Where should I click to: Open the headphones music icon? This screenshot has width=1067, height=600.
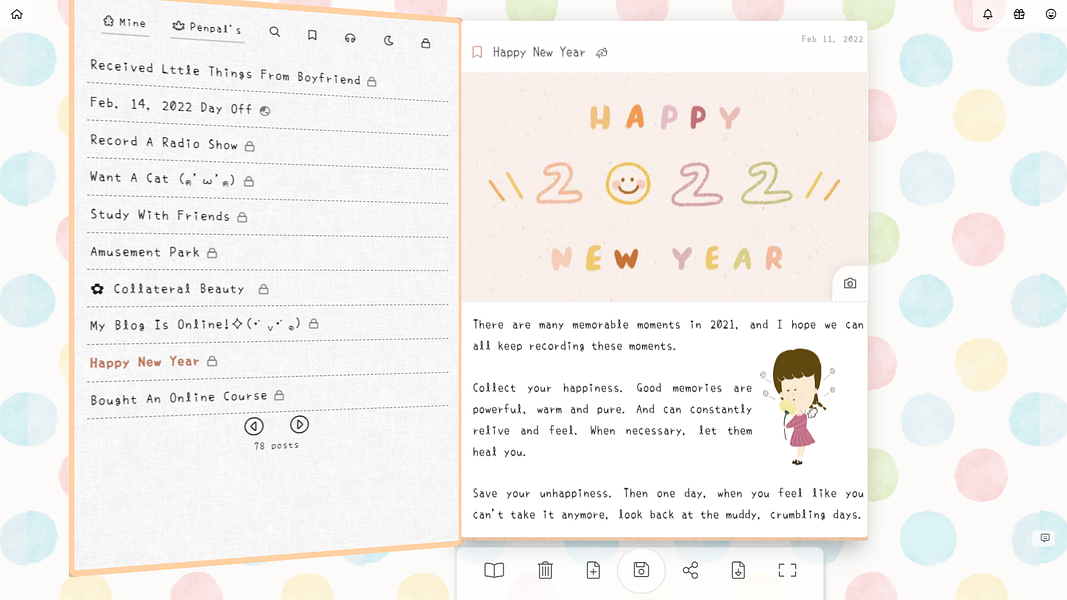350,38
